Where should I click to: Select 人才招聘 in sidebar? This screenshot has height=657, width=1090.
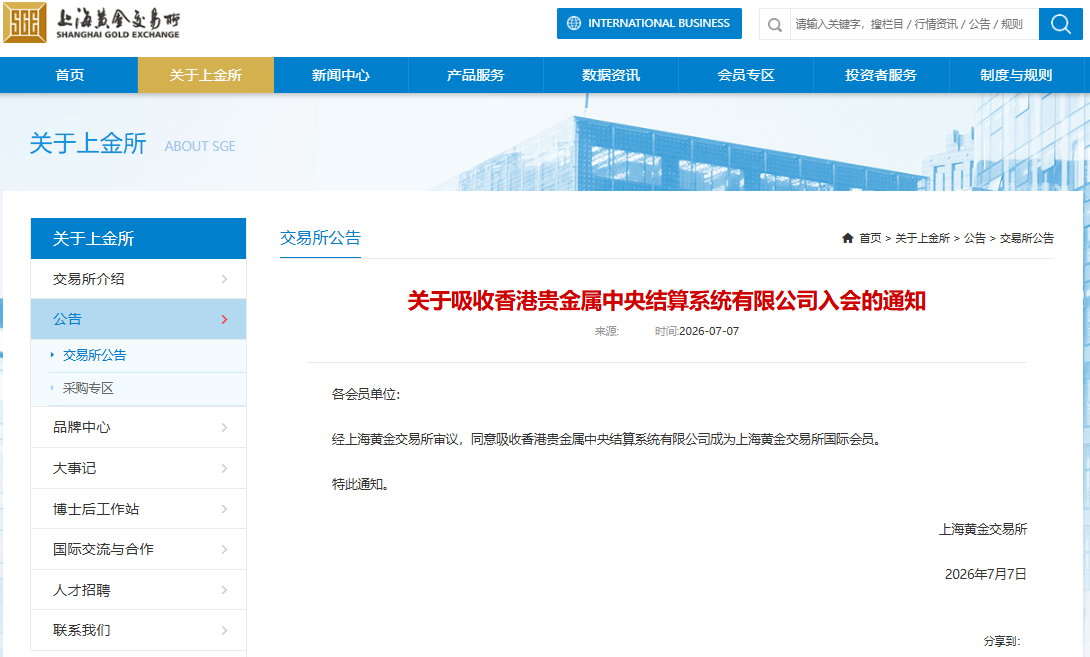(138, 590)
